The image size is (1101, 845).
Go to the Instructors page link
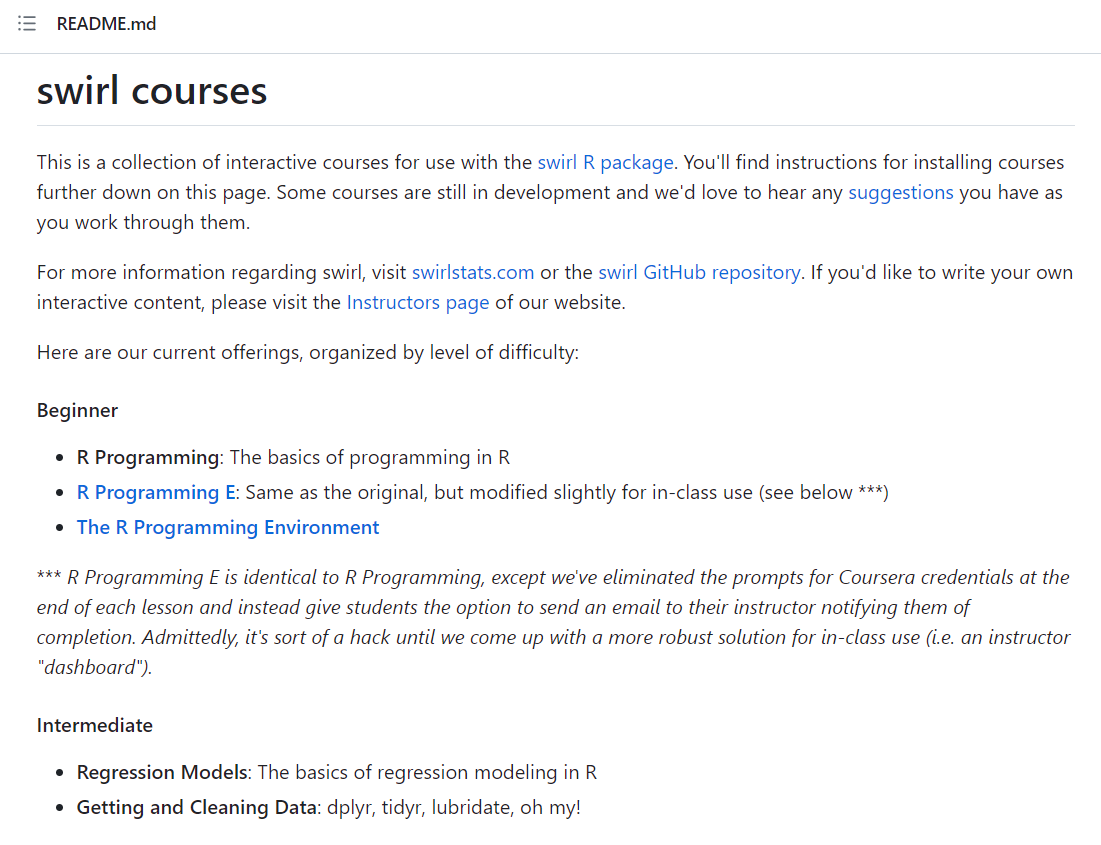click(x=418, y=303)
